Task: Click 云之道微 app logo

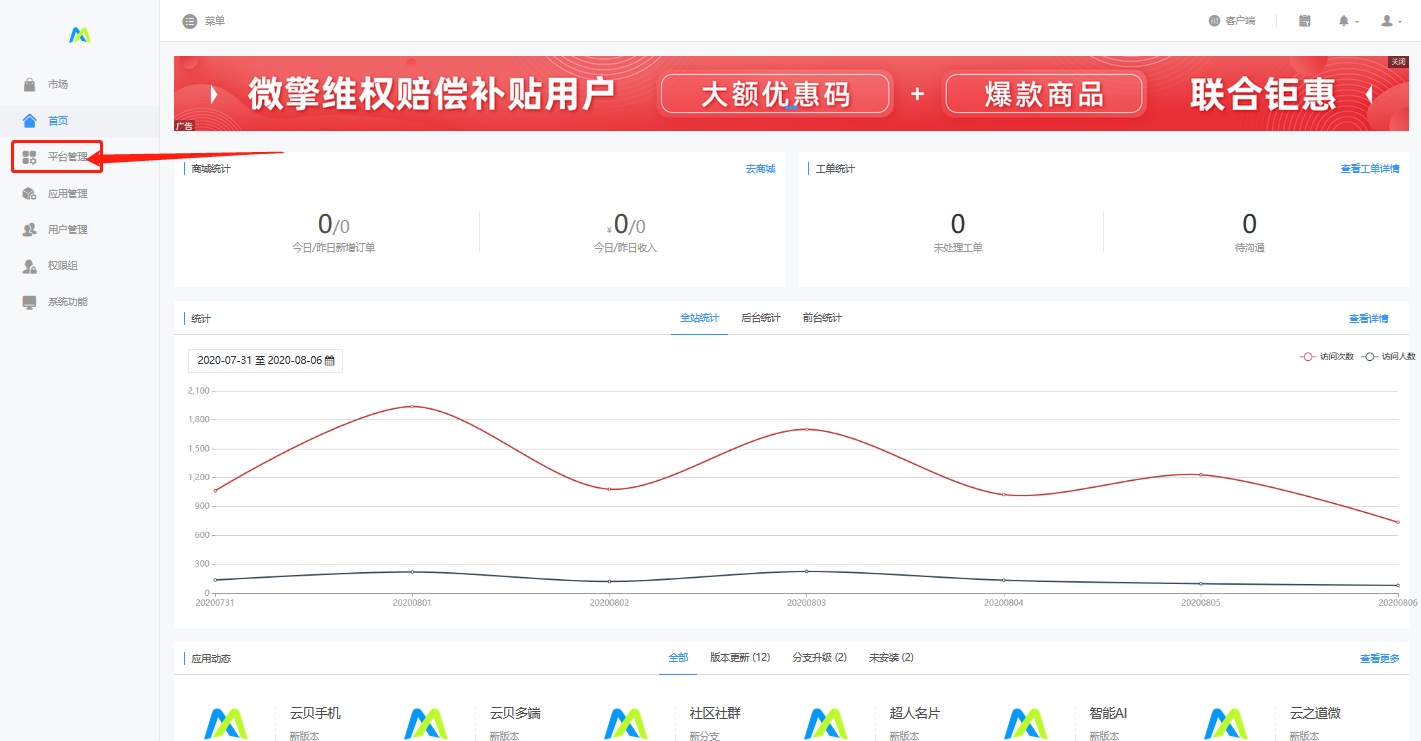Action: 1226,724
